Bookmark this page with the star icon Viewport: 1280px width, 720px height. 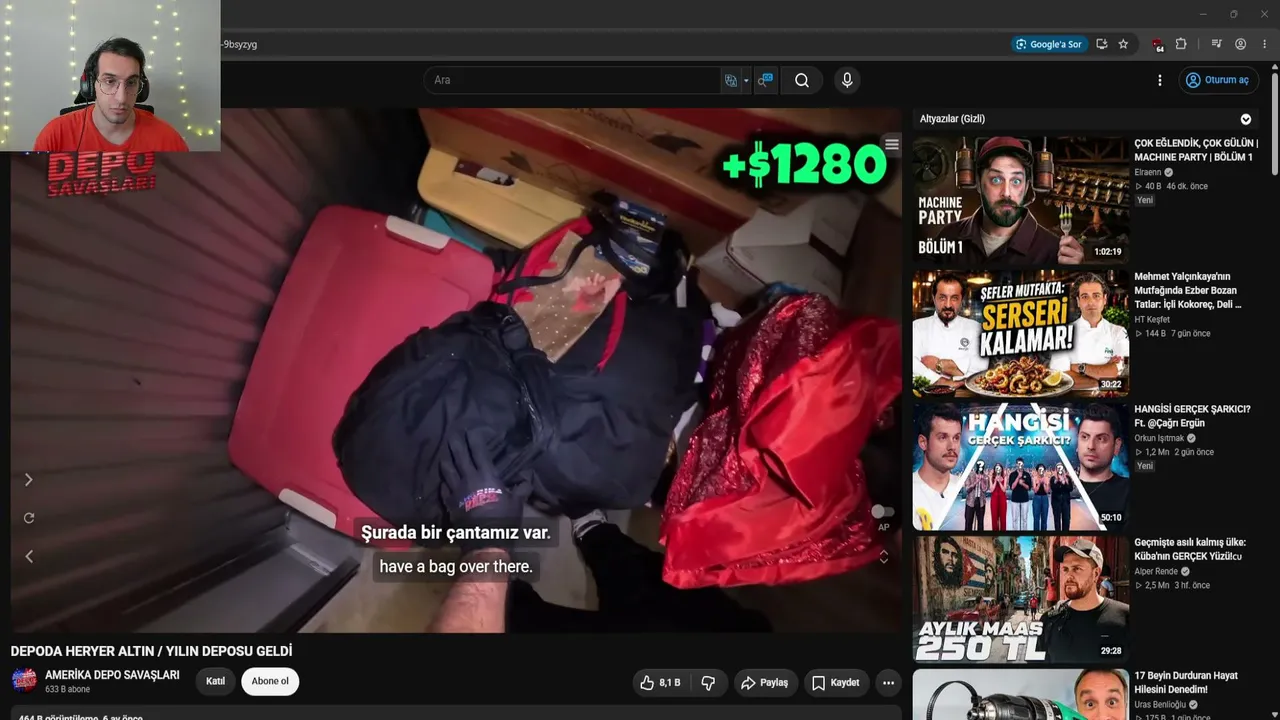tap(1123, 44)
